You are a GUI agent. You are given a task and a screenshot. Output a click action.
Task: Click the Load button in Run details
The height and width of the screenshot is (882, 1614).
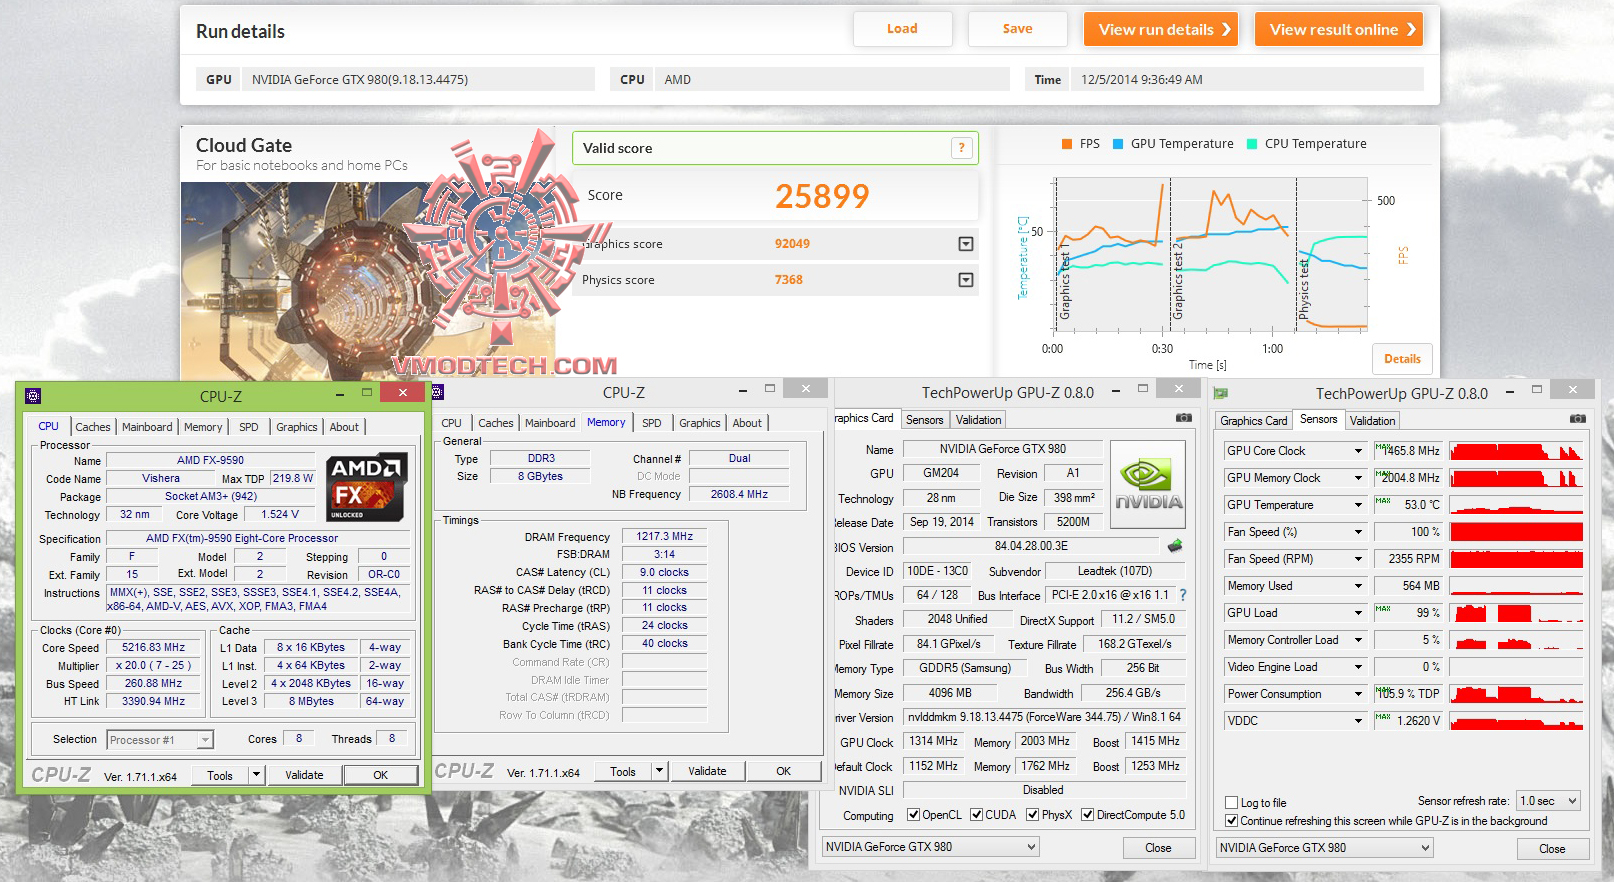902,29
